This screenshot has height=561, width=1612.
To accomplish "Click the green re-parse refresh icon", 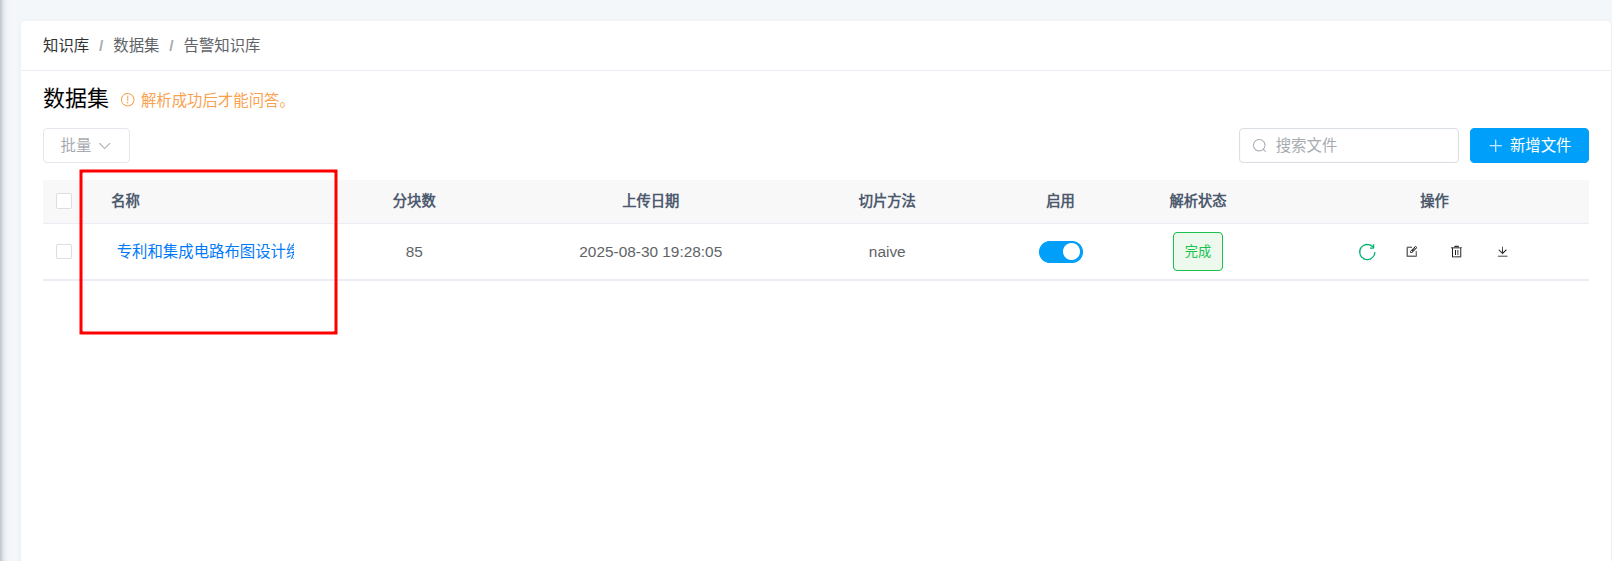I will click(x=1367, y=252).
